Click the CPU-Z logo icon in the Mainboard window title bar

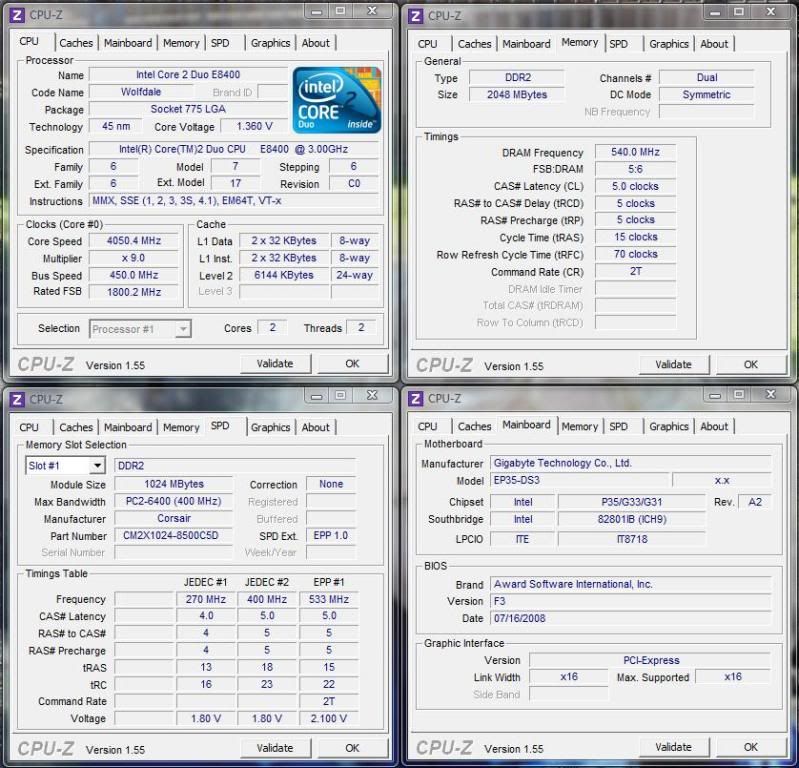coord(415,398)
